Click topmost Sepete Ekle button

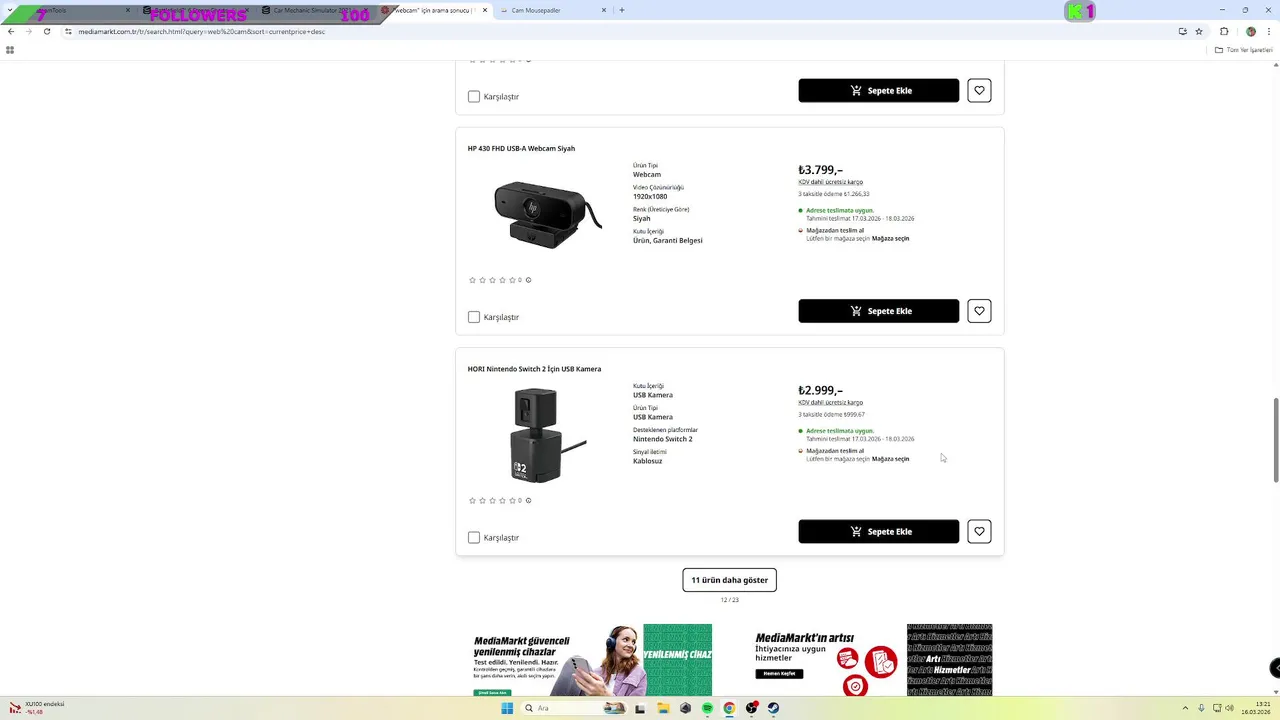point(878,90)
